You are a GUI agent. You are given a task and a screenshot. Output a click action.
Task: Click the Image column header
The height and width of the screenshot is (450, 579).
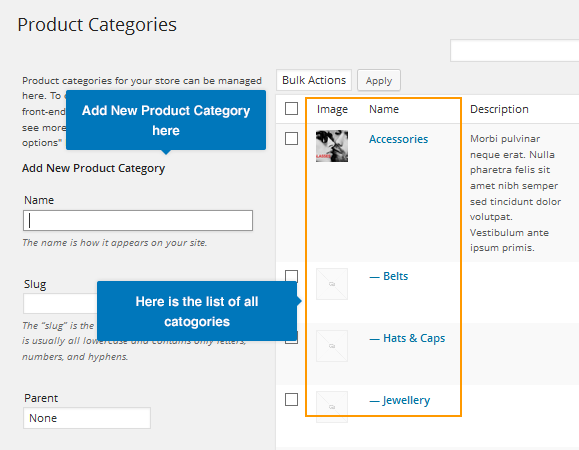(332, 109)
